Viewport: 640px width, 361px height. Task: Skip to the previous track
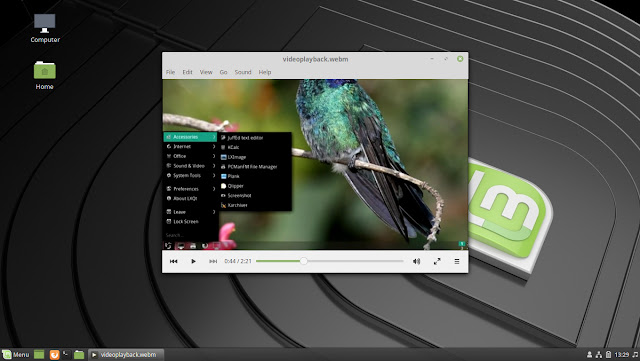pyautogui.click(x=173, y=261)
